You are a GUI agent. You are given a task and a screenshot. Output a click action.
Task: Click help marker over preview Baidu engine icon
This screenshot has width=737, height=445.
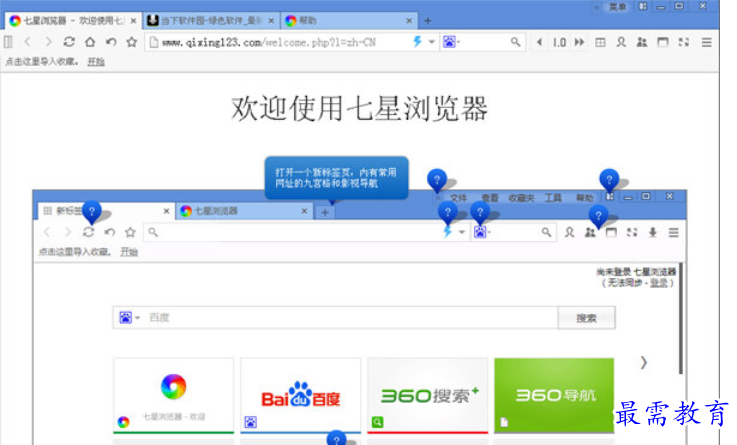(x=480, y=212)
